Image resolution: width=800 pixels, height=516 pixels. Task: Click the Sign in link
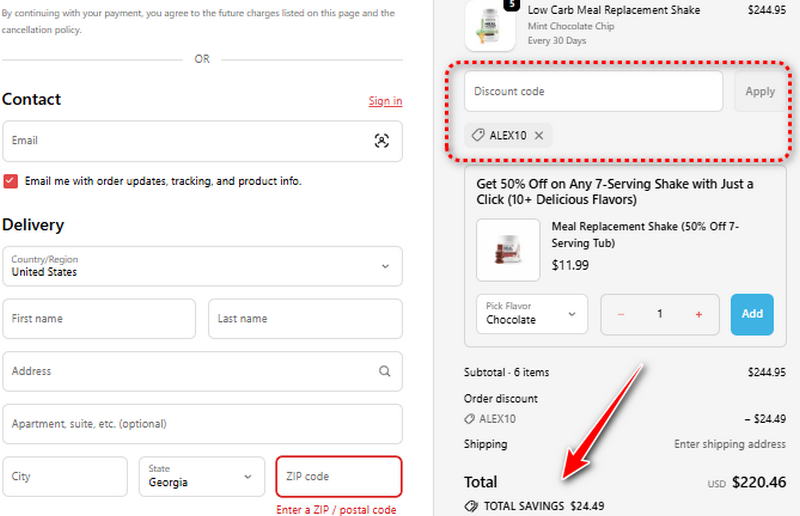point(385,101)
